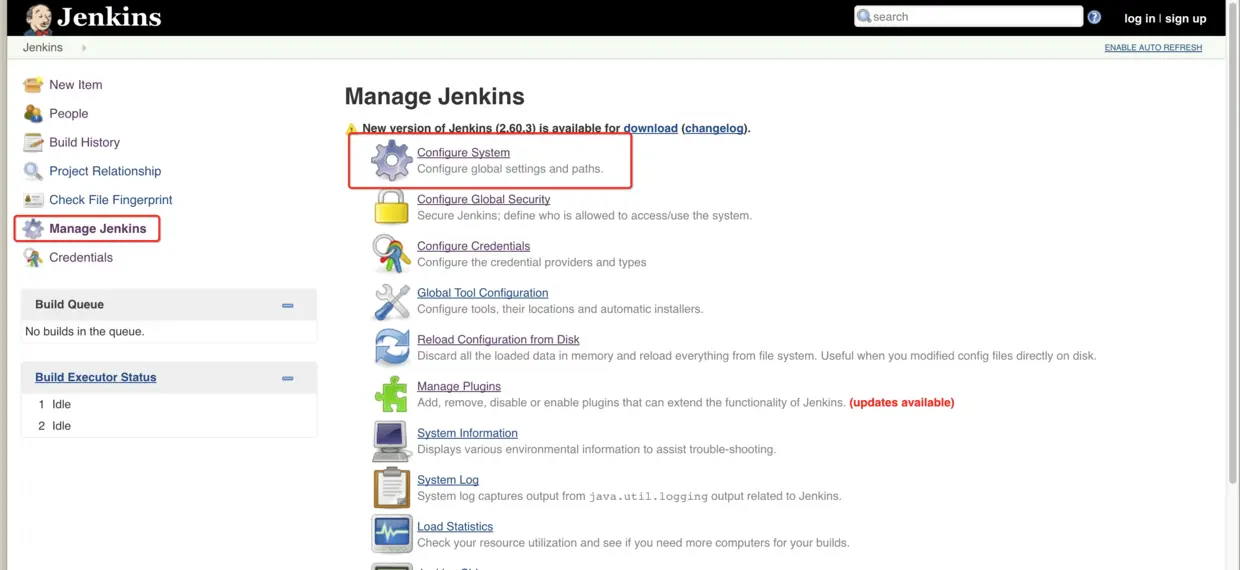Click the sign up link
Viewport: 1240px width, 570px height.
point(1186,18)
